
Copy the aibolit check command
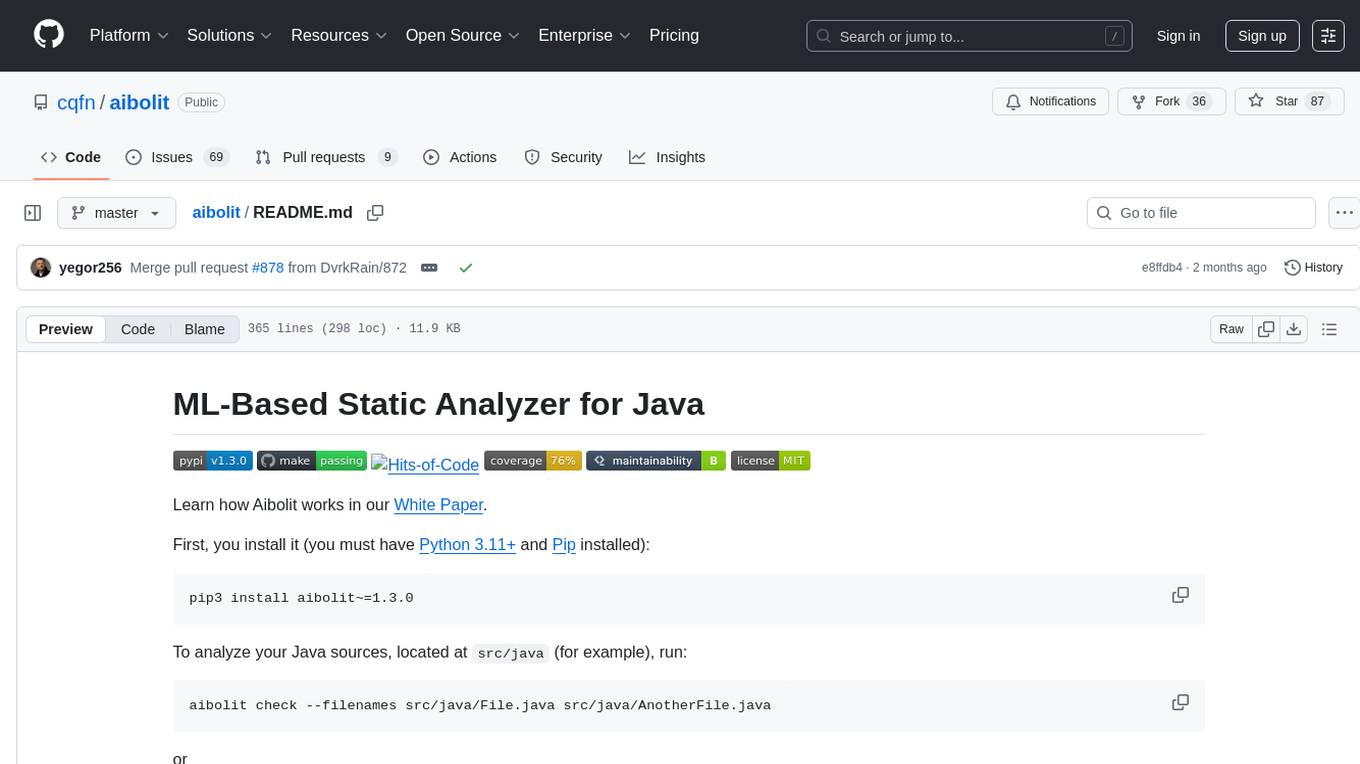click(x=1180, y=702)
